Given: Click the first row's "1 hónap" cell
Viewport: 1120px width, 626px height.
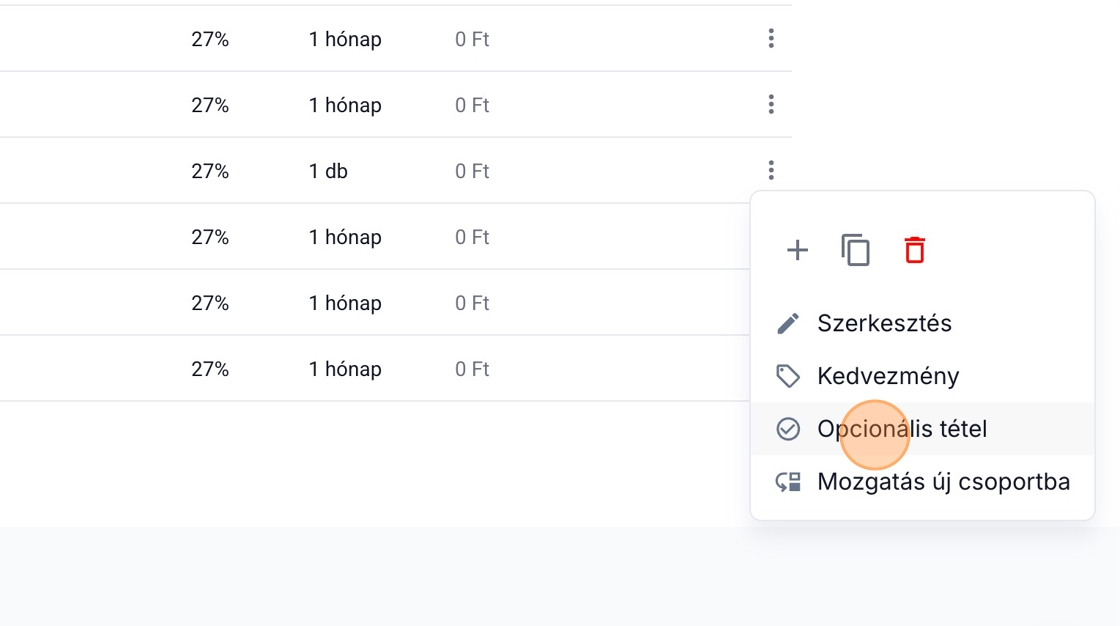Looking at the screenshot, I should point(345,40).
